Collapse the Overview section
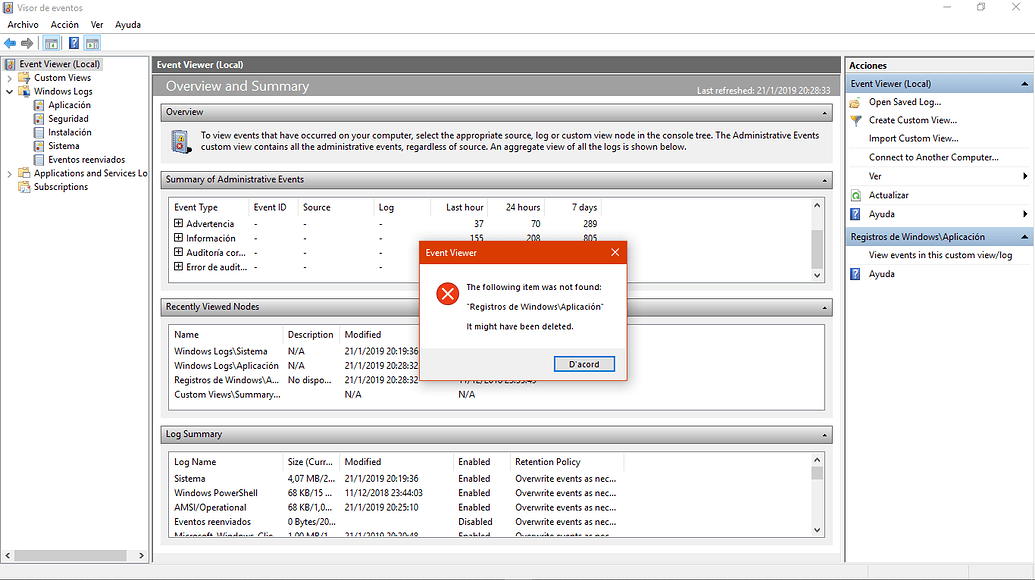The height and width of the screenshot is (580, 1035). [824, 113]
